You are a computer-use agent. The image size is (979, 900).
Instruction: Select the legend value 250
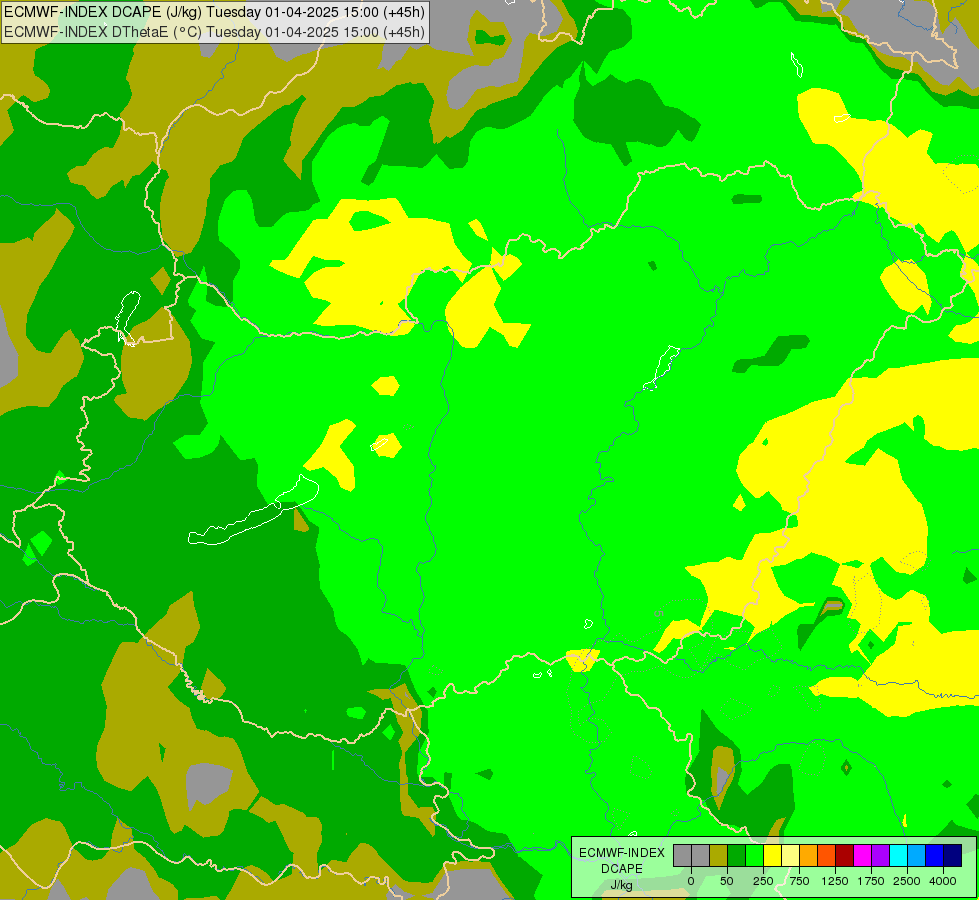click(x=763, y=881)
